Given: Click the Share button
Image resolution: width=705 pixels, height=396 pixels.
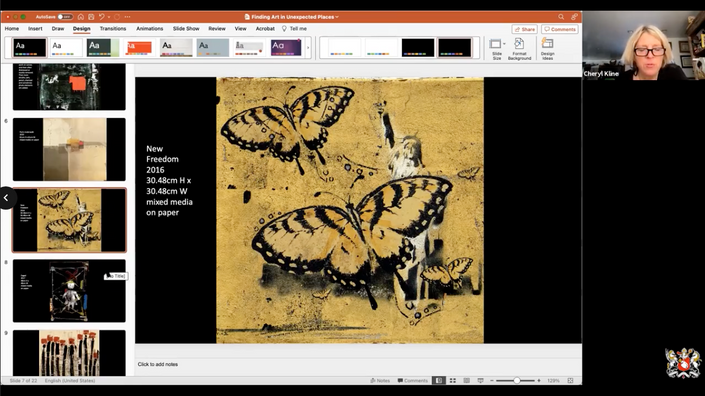Looking at the screenshot, I should point(524,29).
